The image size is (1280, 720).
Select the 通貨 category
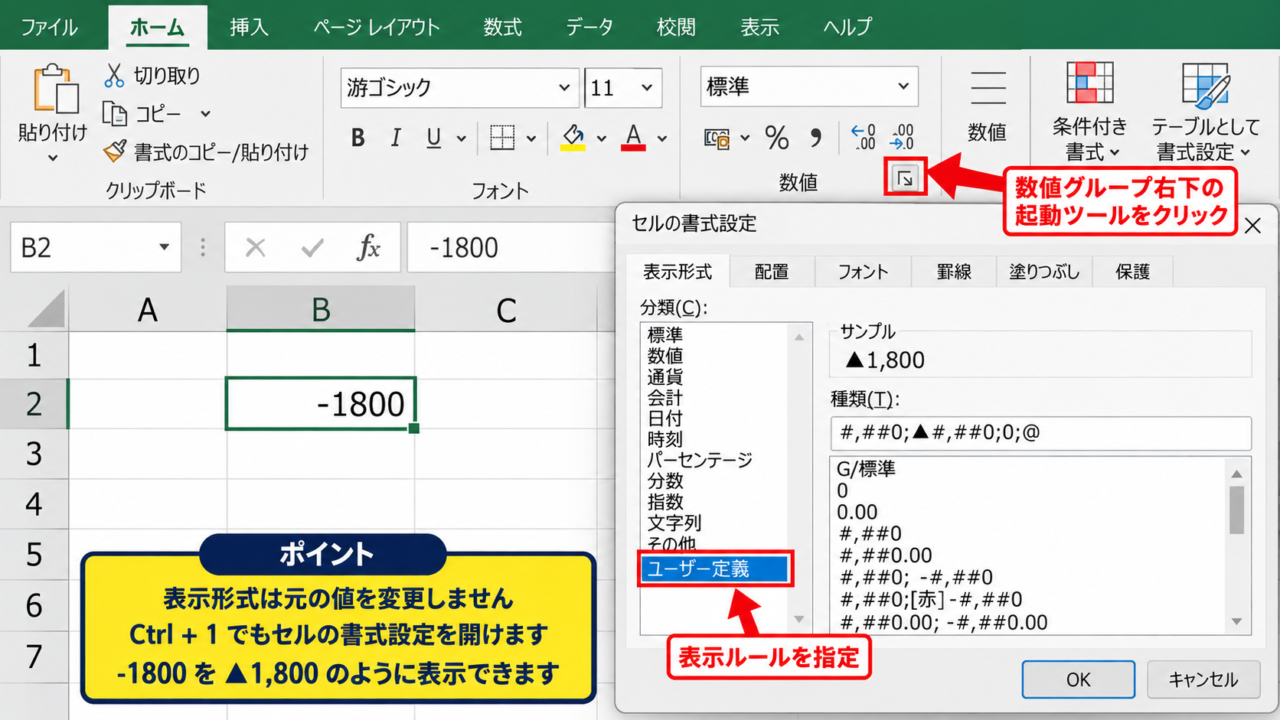[x=665, y=377]
